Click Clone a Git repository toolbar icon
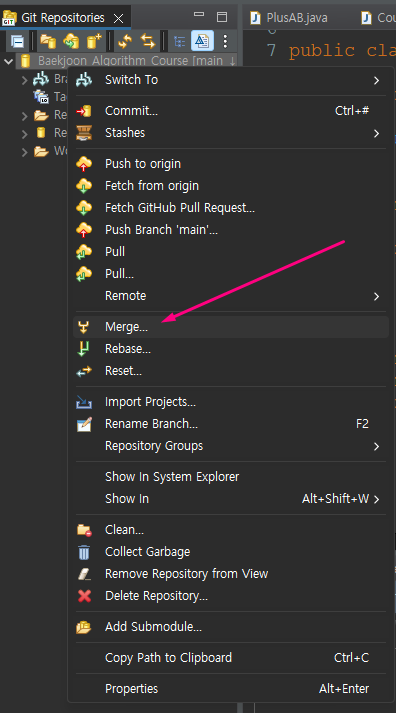Image resolution: width=396 pixels, height=713 pixels. pos(71,42)
